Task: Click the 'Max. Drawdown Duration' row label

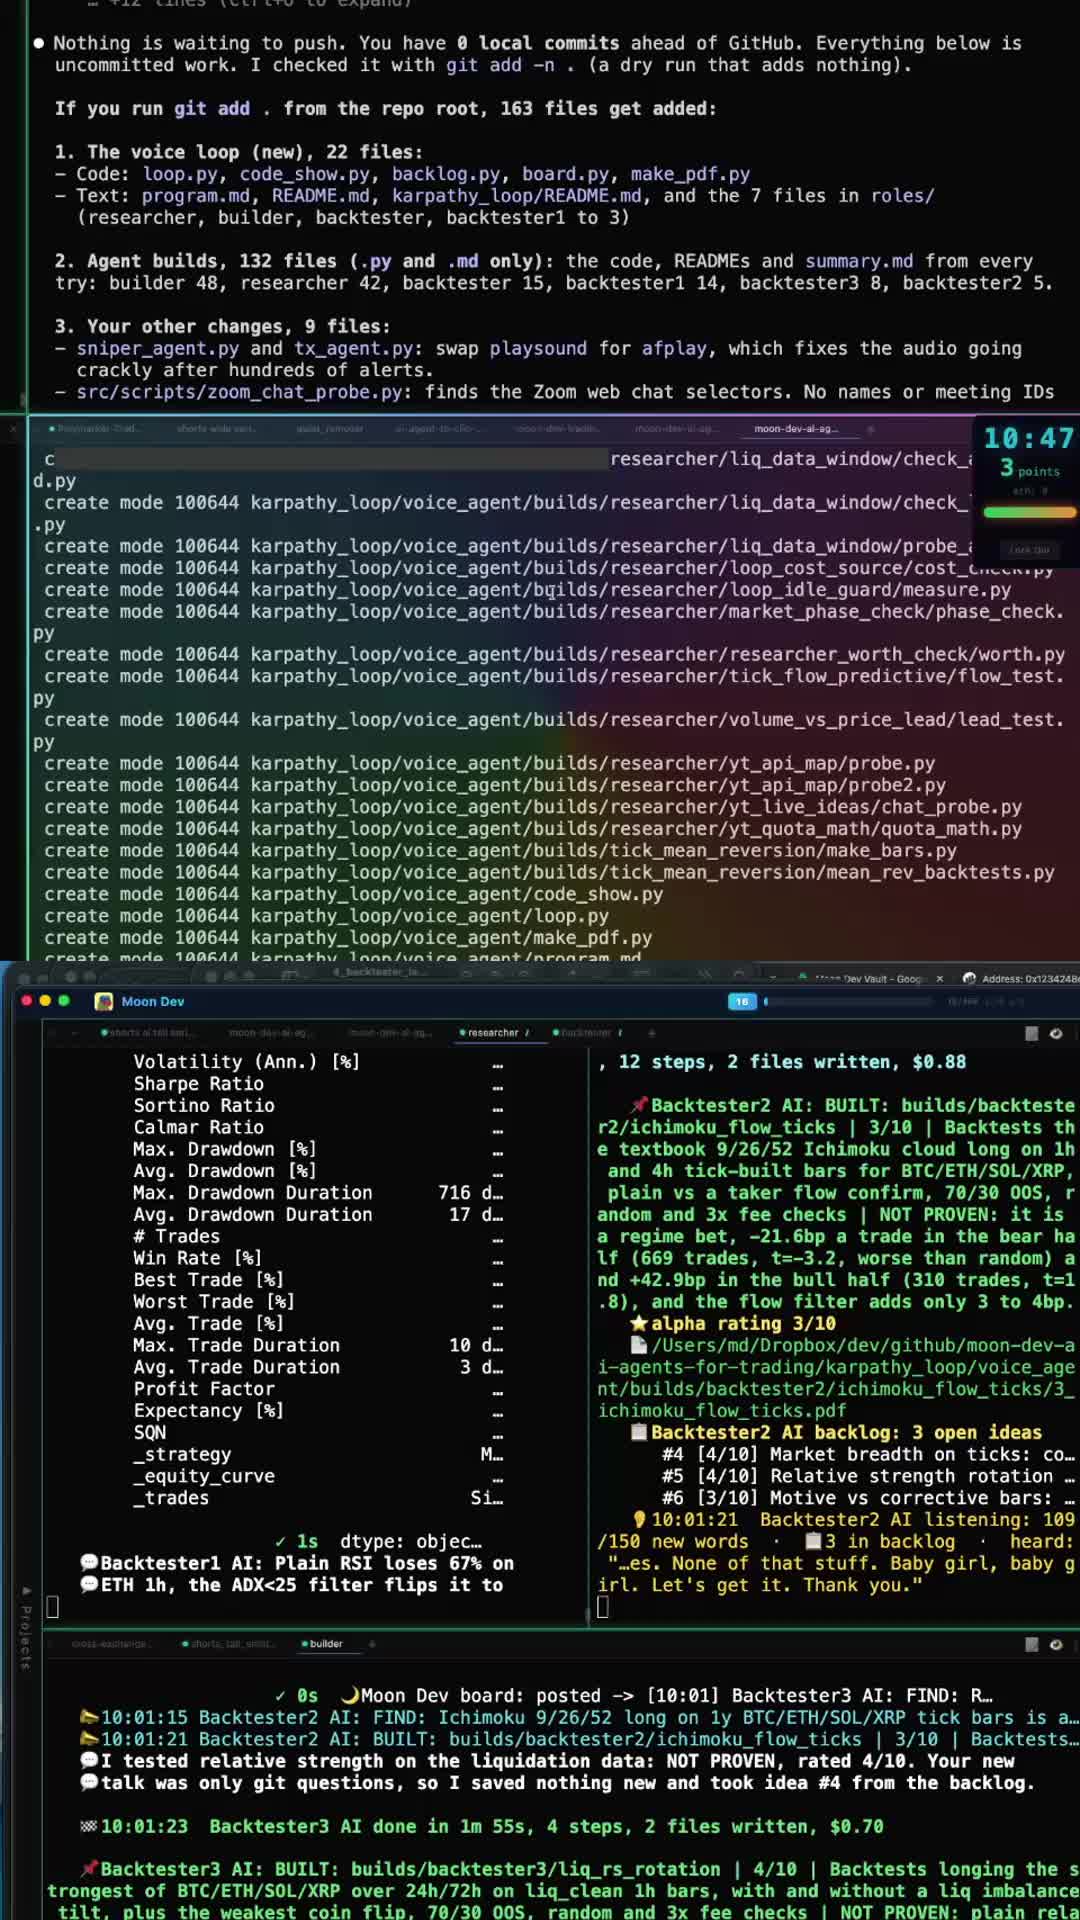Action: 253,1193
